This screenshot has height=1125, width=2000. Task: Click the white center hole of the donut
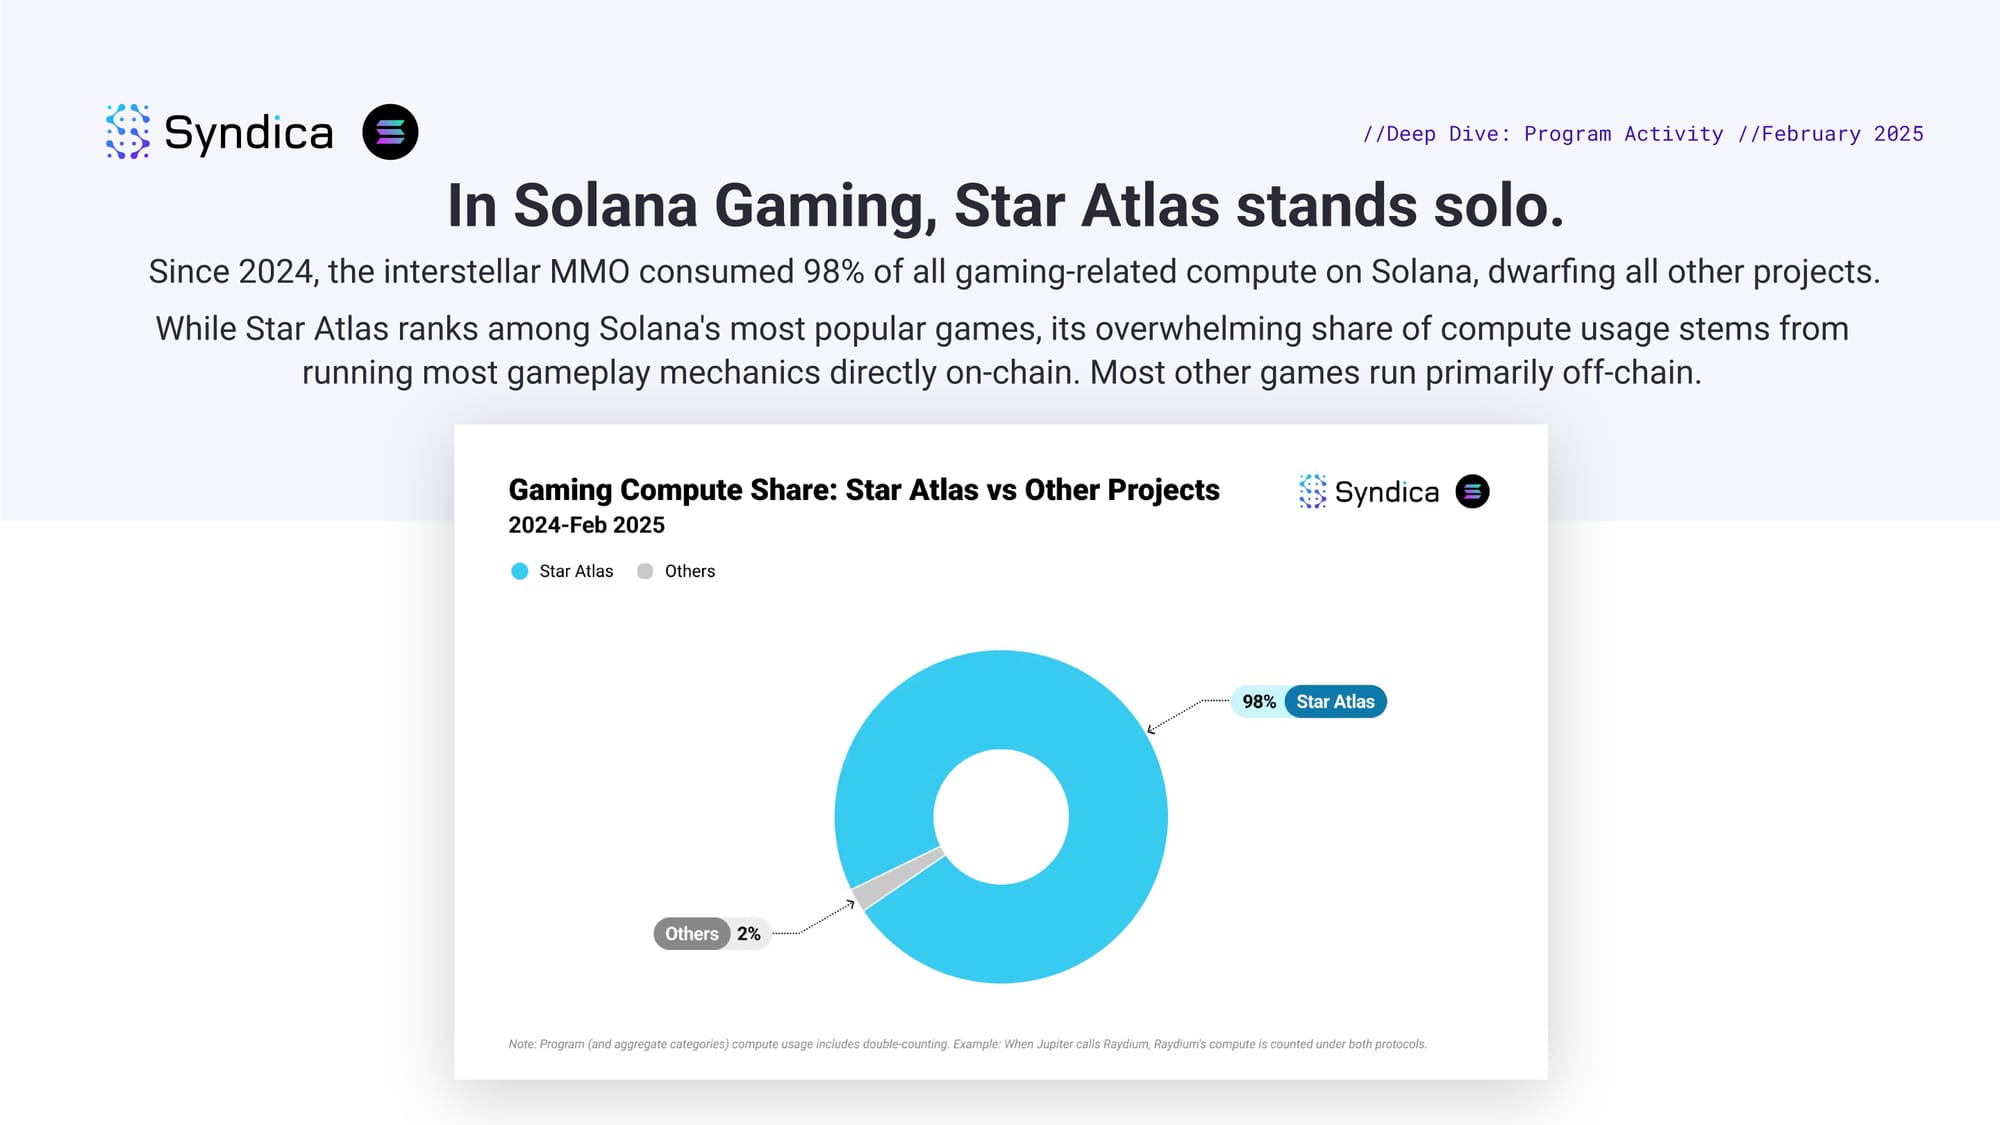1001,817
